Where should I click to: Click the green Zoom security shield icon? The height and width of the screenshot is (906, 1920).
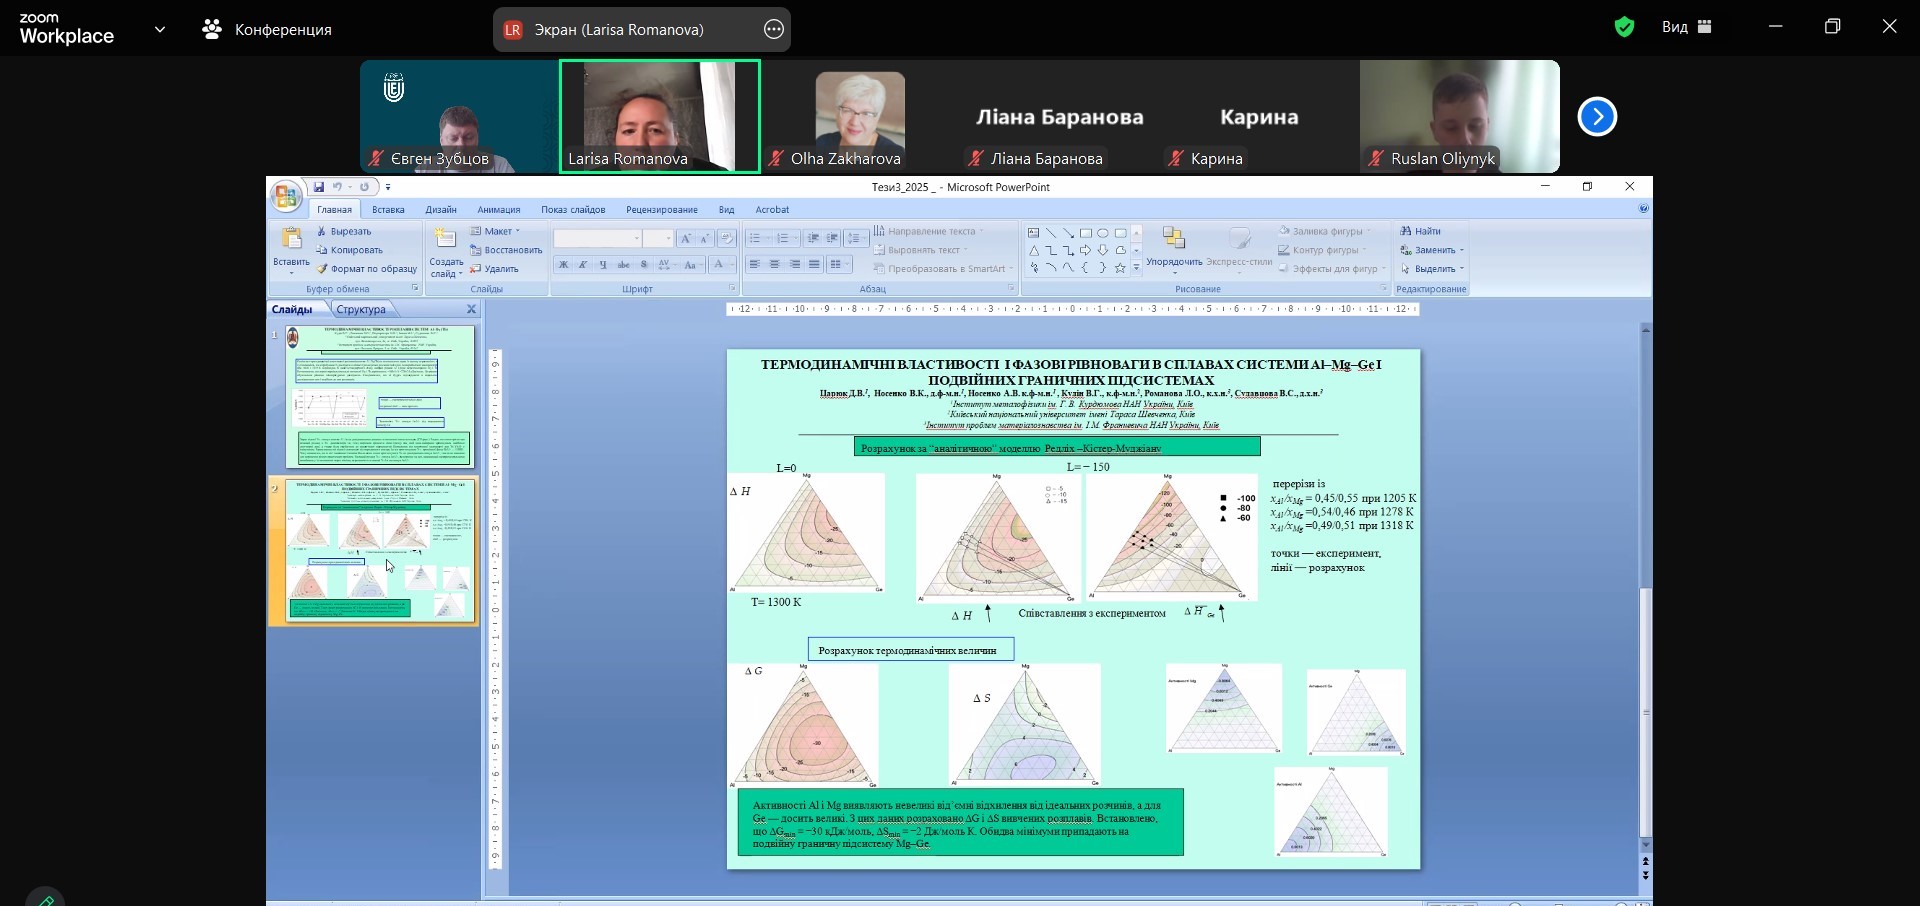tap(1624, 27)
